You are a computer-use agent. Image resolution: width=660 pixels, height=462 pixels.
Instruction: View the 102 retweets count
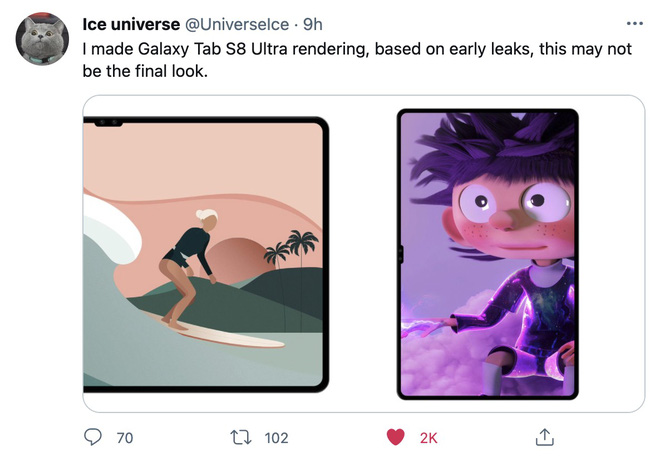[x=276, y=438]
